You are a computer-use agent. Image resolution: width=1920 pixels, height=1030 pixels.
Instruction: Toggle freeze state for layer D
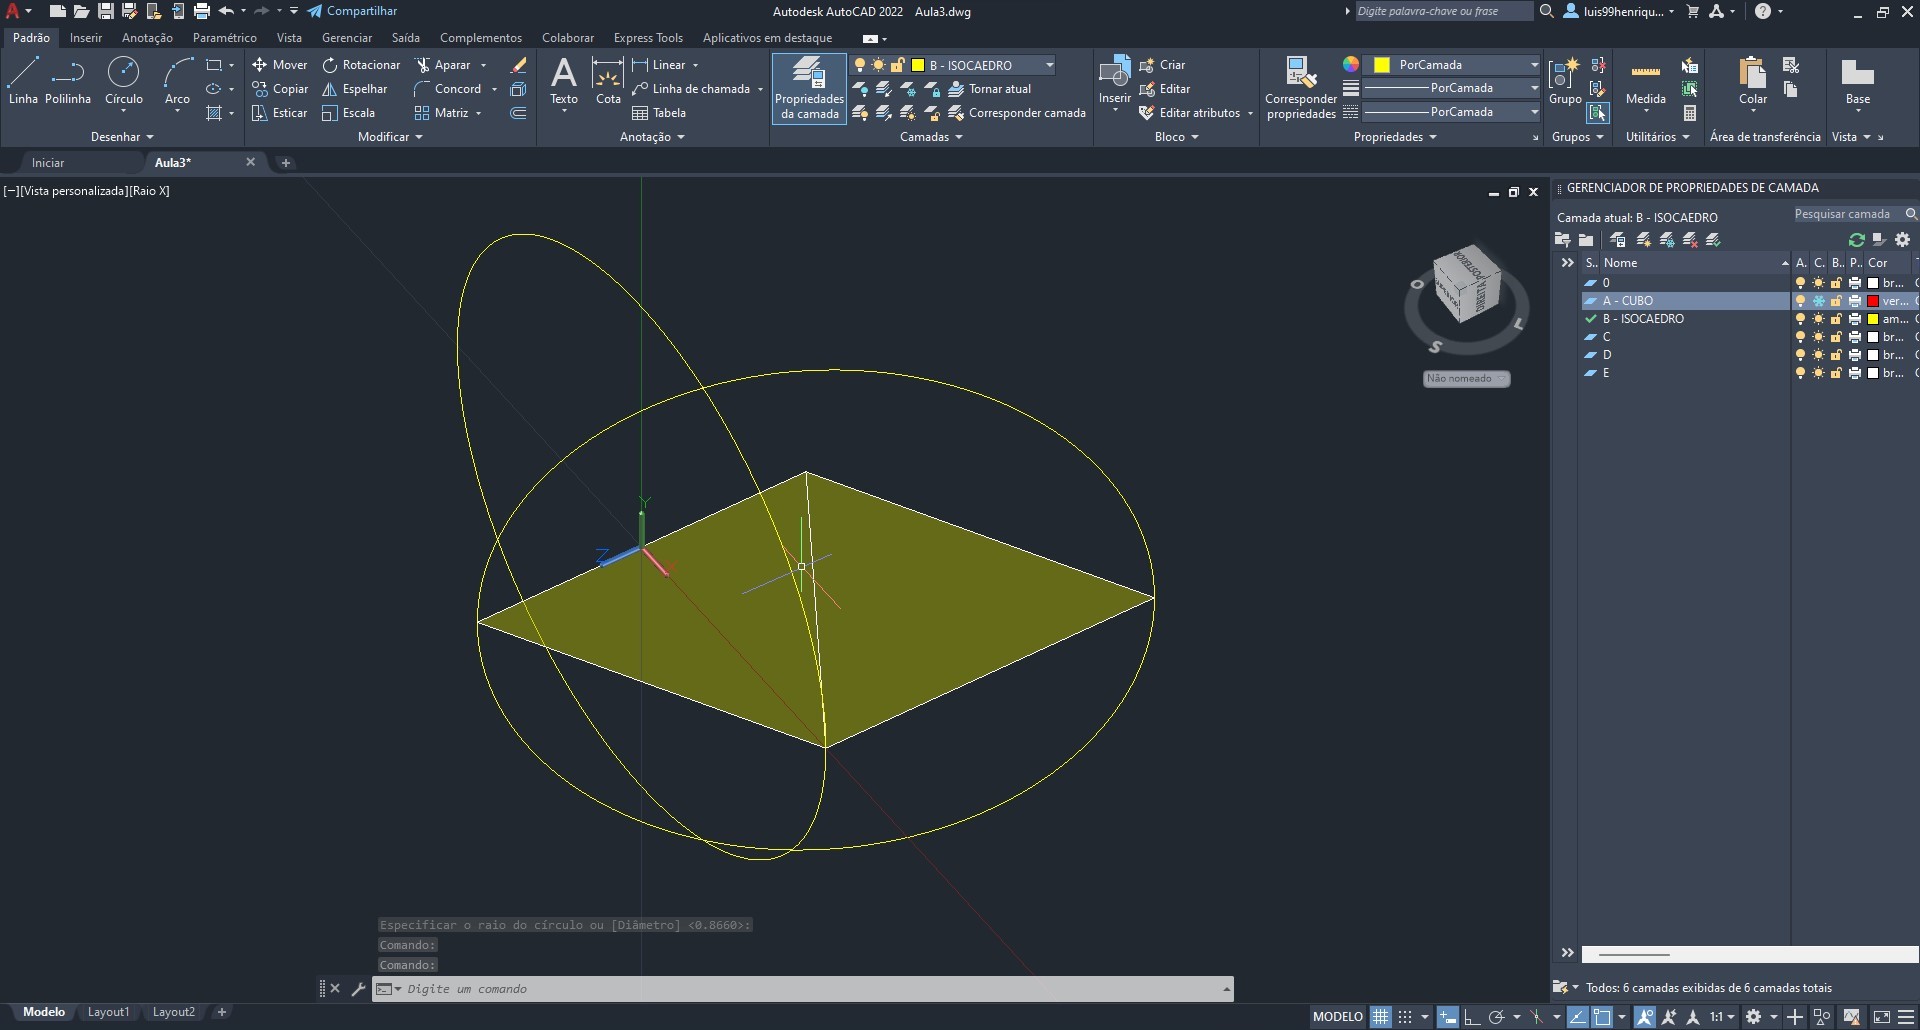point(1818,355)
